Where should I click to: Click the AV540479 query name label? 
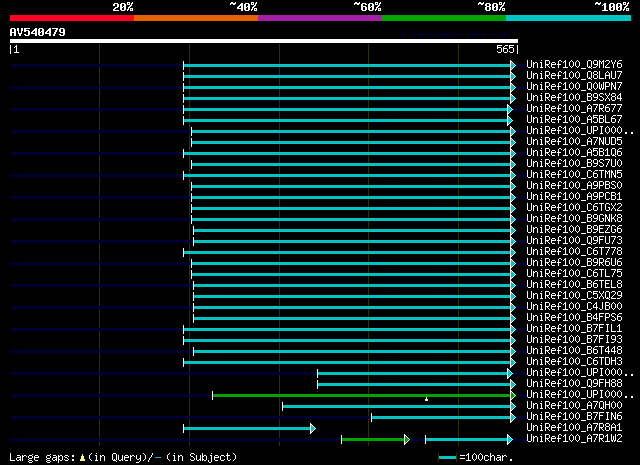click(x=38, y=32)
